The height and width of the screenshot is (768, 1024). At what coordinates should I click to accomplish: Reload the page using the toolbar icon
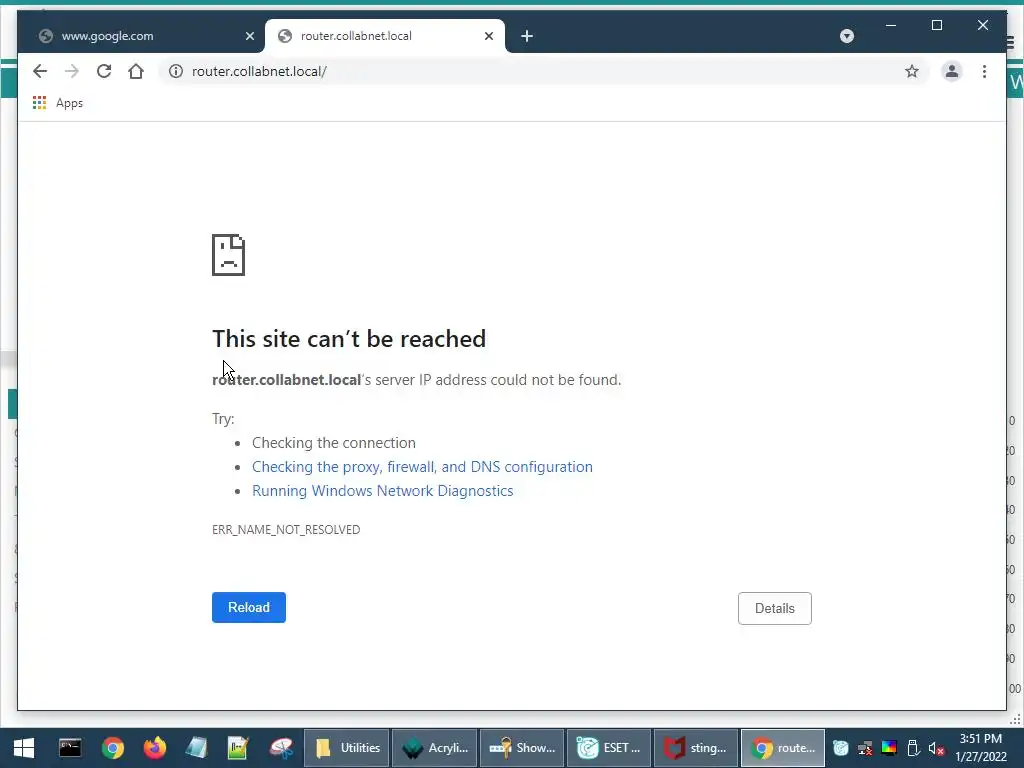click(x=104, y=71)
